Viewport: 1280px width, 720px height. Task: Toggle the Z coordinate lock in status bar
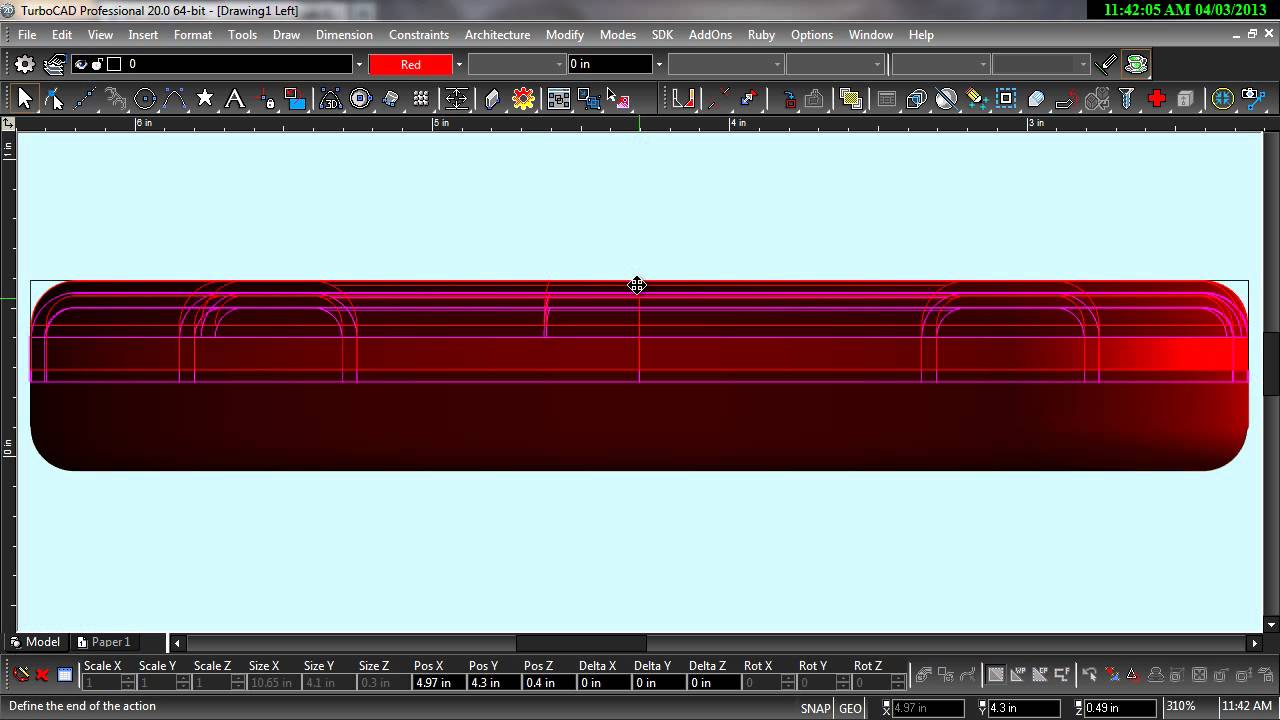click(1078, 708)
